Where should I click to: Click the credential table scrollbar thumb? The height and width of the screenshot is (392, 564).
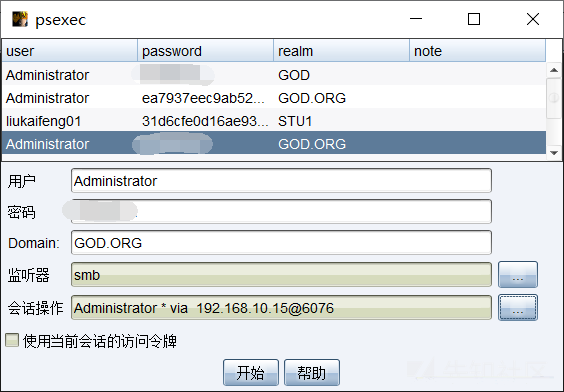click(x=554, y=97)
